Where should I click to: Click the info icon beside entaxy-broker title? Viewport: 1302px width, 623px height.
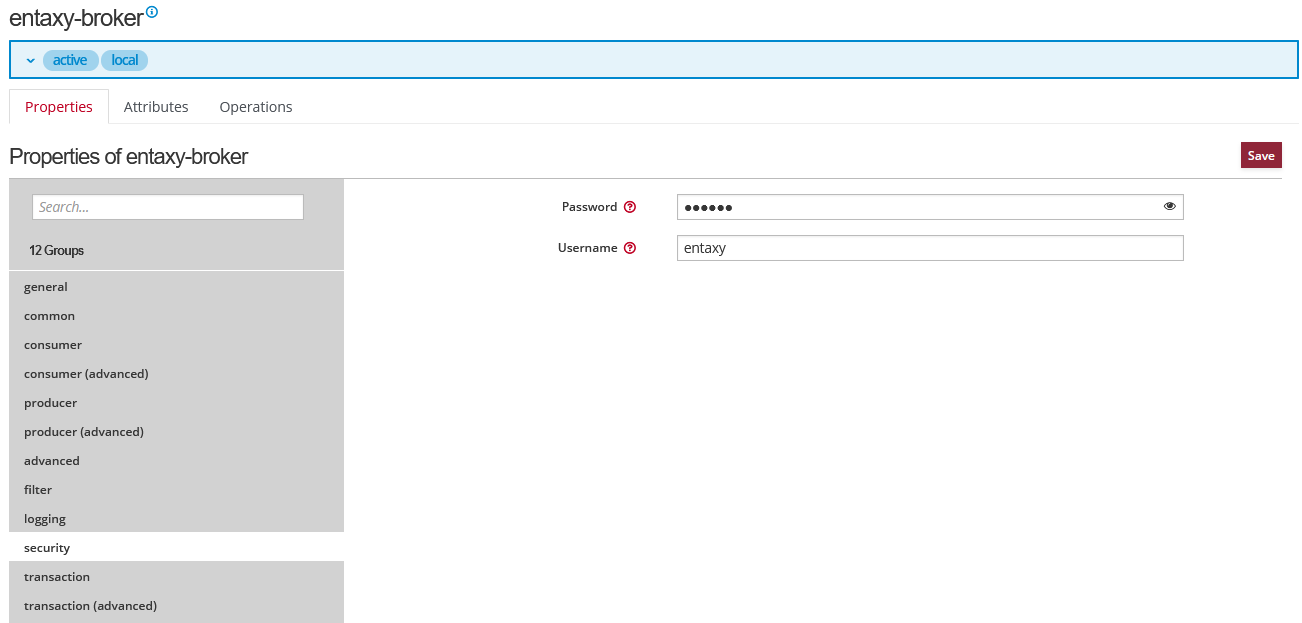point(152,12)
